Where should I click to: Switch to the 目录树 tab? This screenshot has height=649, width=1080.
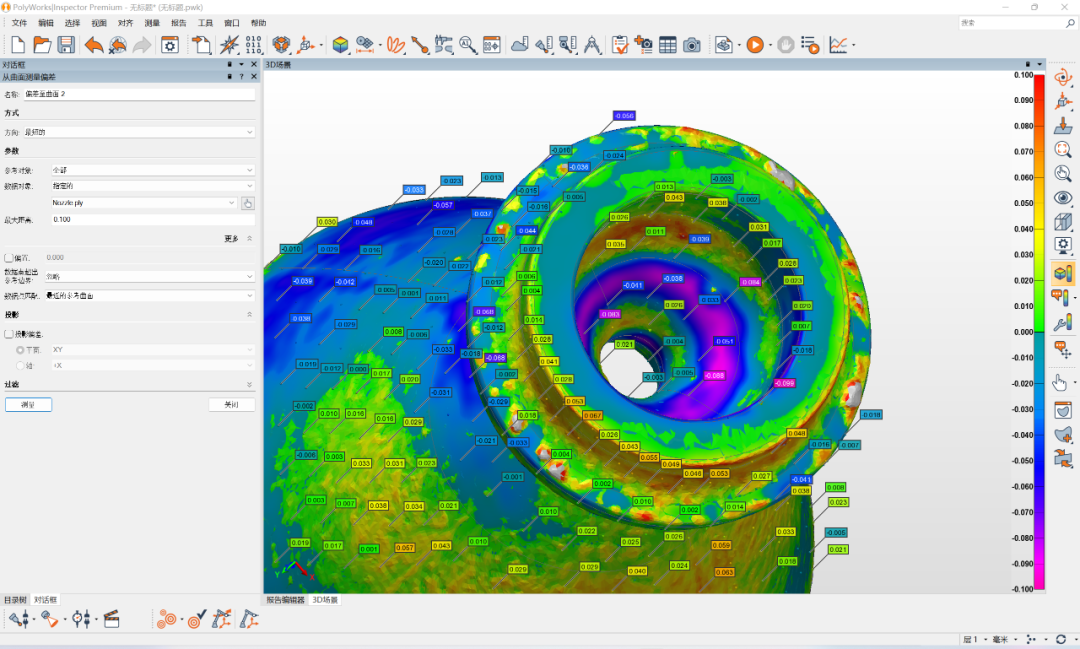pyautogui.click(x=15, y=600)
